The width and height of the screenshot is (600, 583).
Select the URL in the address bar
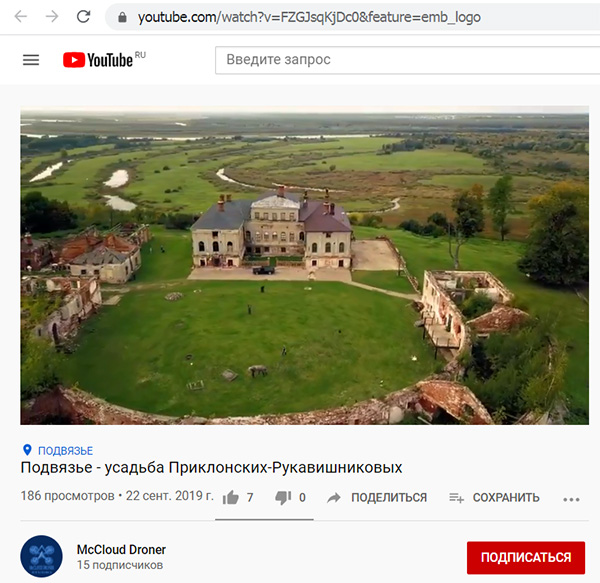[x=309, y=17]
